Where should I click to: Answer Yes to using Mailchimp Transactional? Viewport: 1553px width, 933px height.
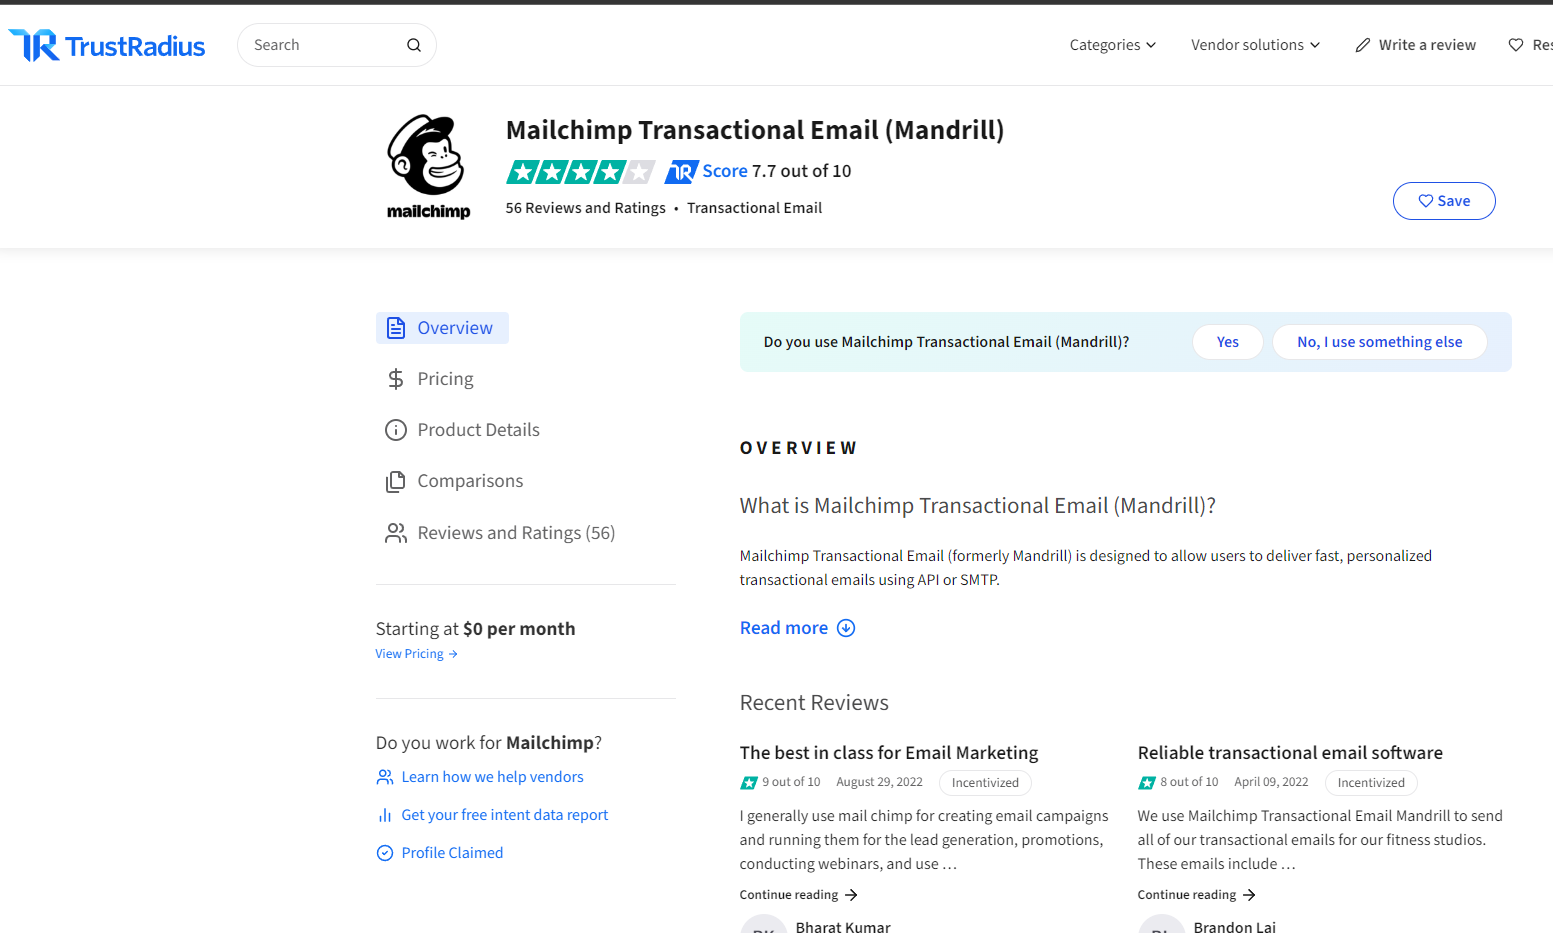[1227, 342]
